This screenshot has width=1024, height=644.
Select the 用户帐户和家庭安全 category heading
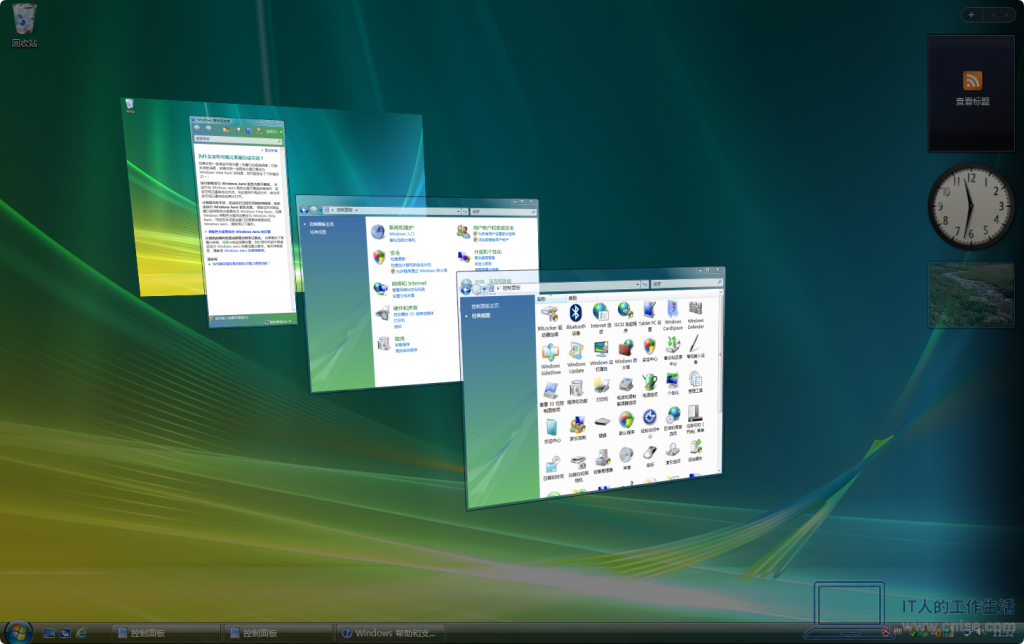[494, 227]
